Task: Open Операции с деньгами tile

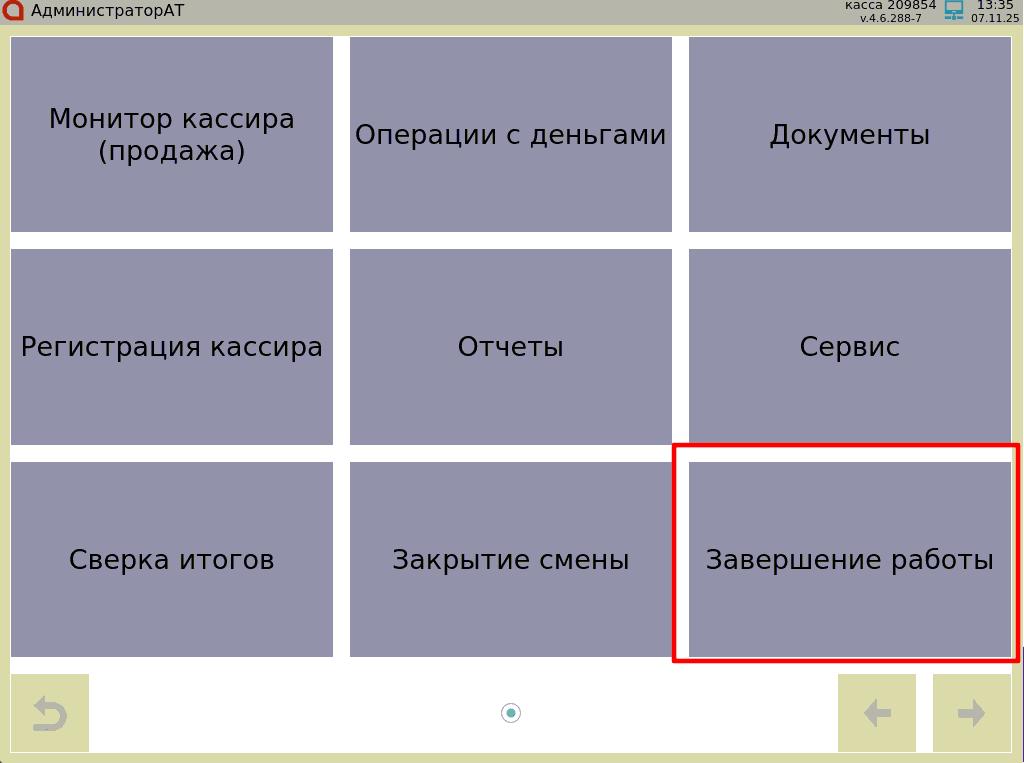Action: [511, 135]
